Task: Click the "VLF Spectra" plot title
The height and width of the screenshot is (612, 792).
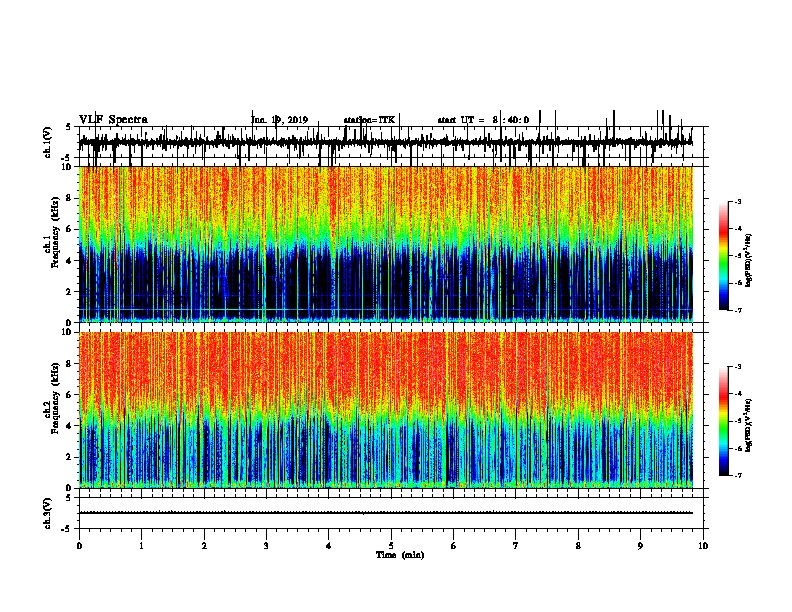Action: click(x=113, y=120)
